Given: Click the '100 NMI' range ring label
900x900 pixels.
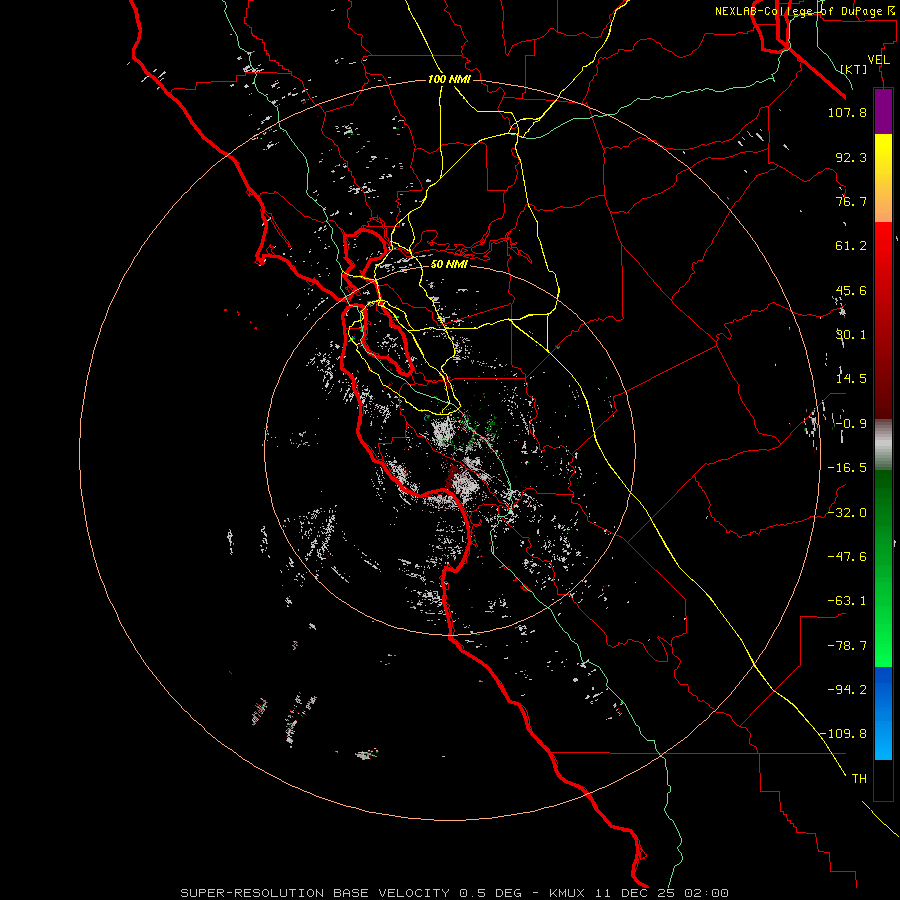Looking at the screenshot, I should [x=449, y=79].
